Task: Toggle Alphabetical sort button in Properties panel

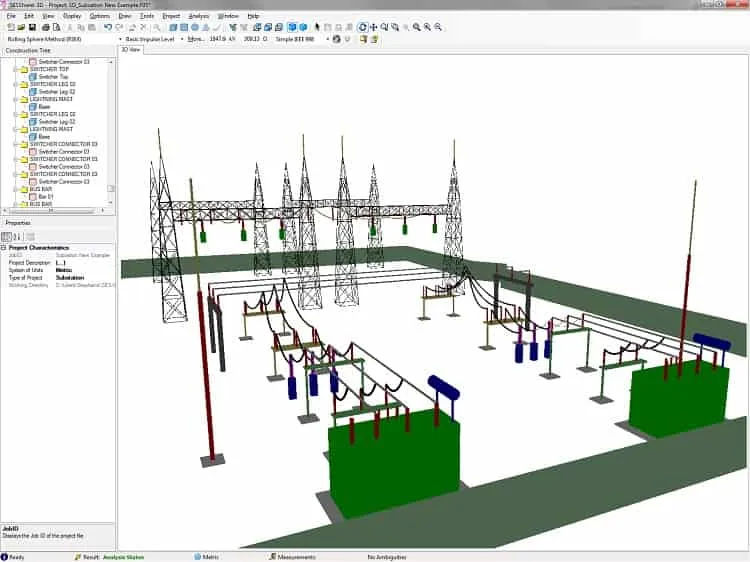Action: tap(17, 236)
